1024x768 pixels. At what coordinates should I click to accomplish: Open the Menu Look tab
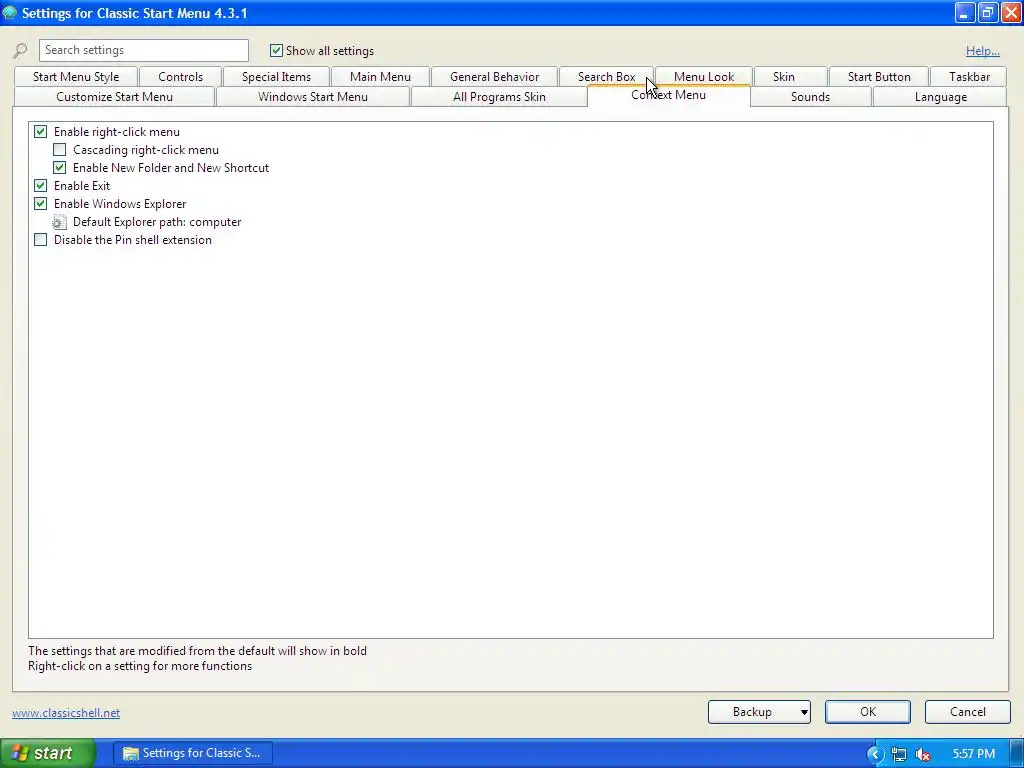click(704, 76)
